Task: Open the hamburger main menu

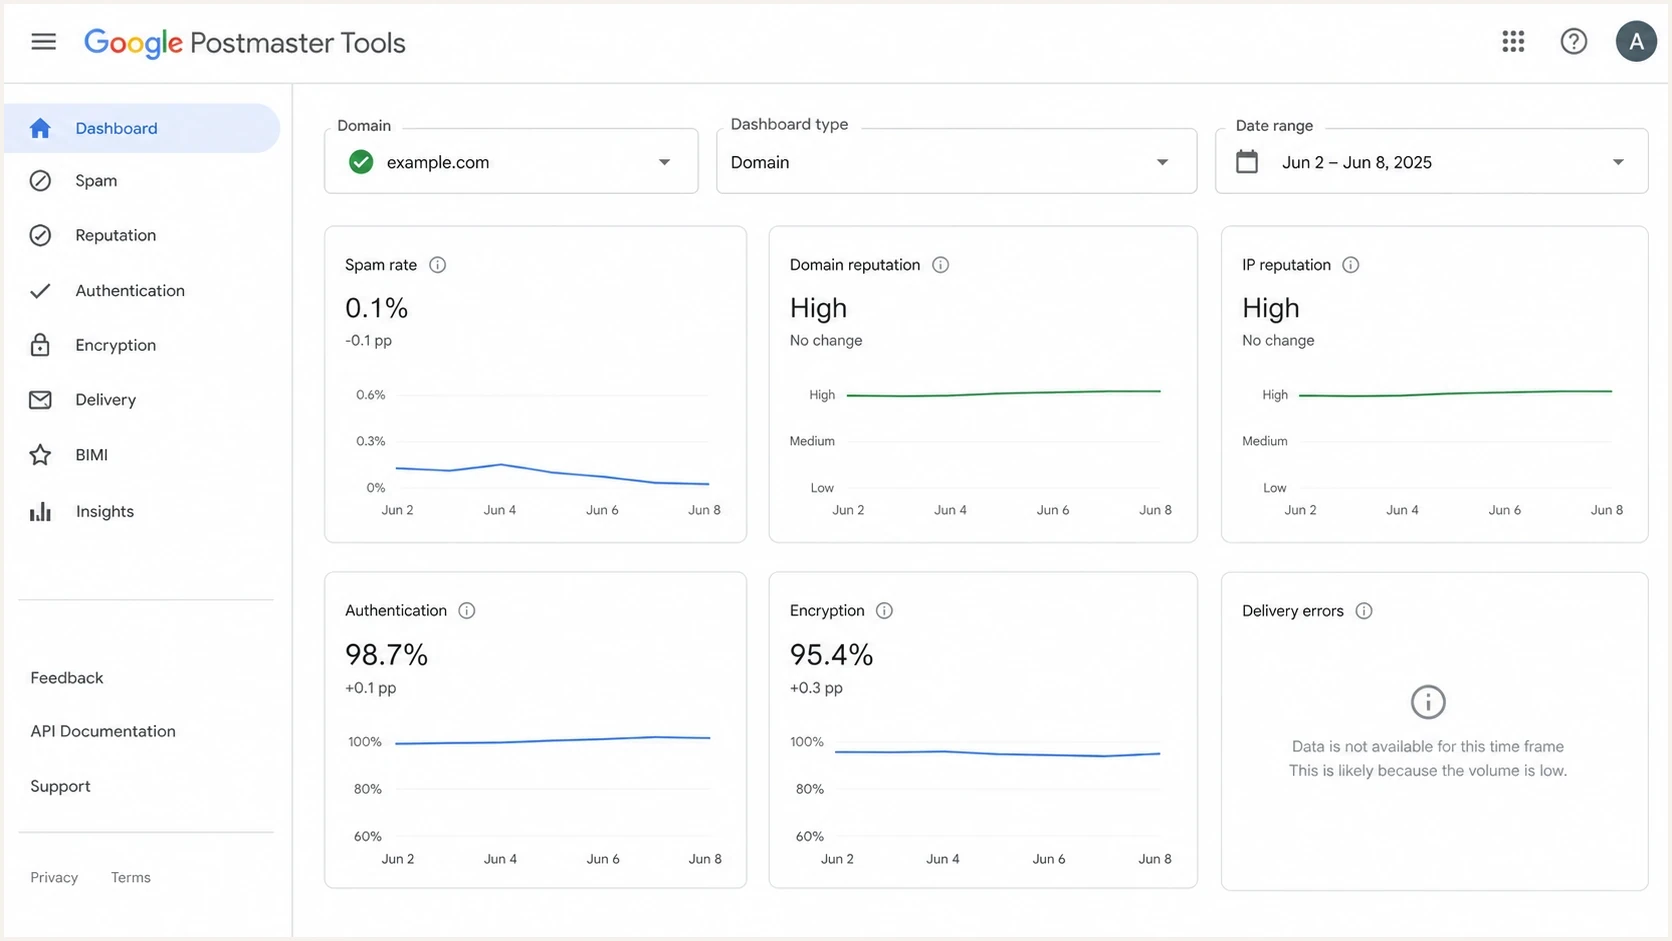Action: pyautogui.click(x=43, y=42)
